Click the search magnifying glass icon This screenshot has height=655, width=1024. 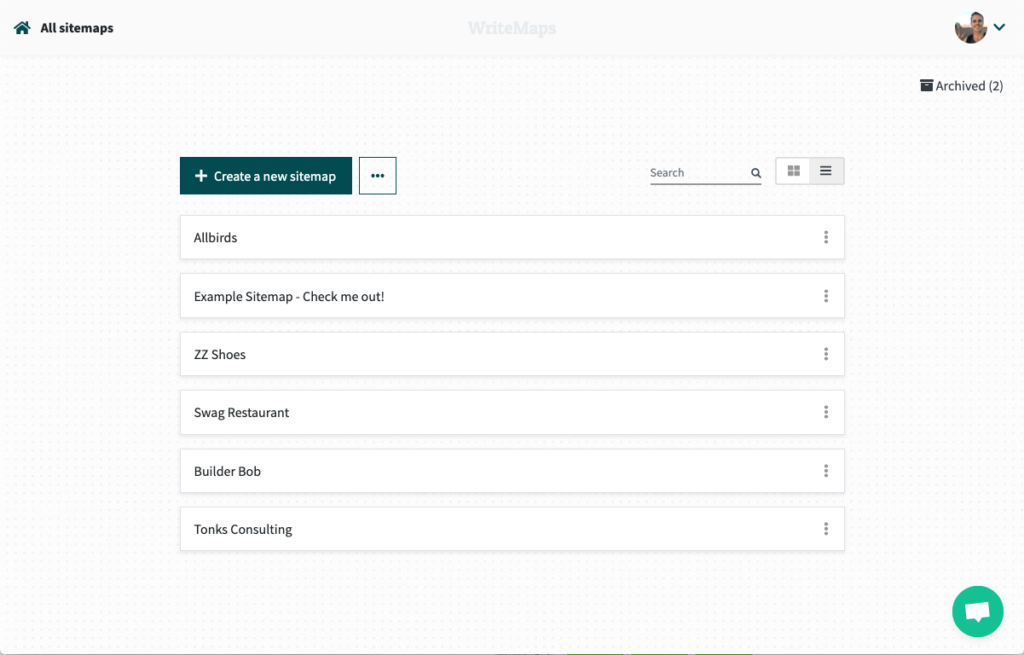(x=756, y=172)
